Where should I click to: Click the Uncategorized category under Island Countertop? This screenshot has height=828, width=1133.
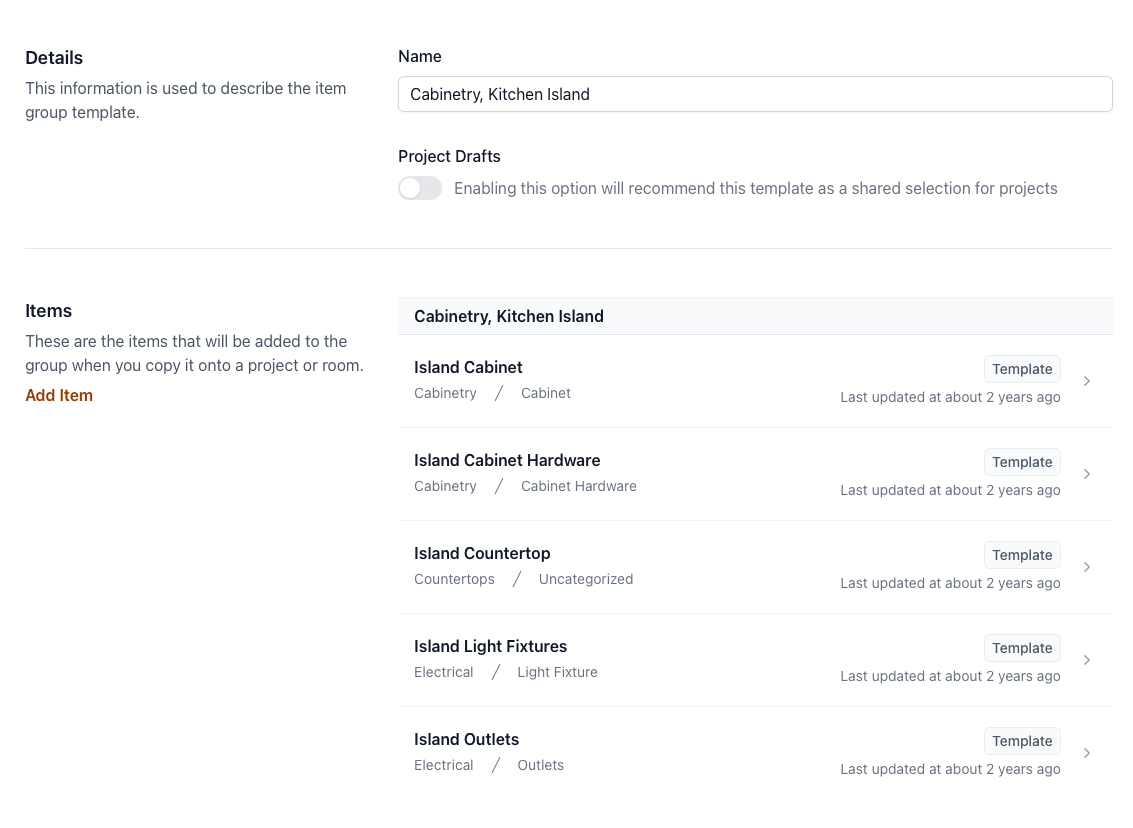point(585,579)
